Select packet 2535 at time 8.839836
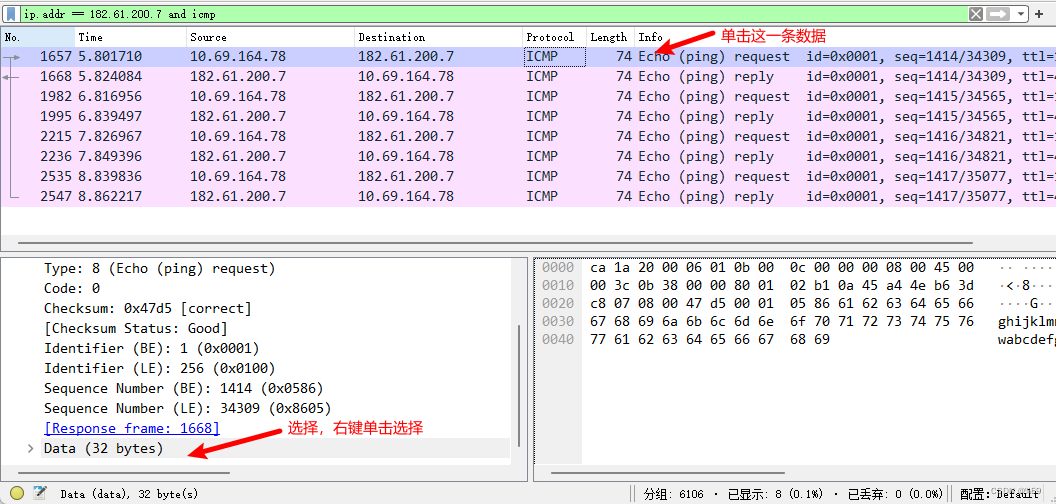Viewport: 1056px width, 504px height. (528, 177)
